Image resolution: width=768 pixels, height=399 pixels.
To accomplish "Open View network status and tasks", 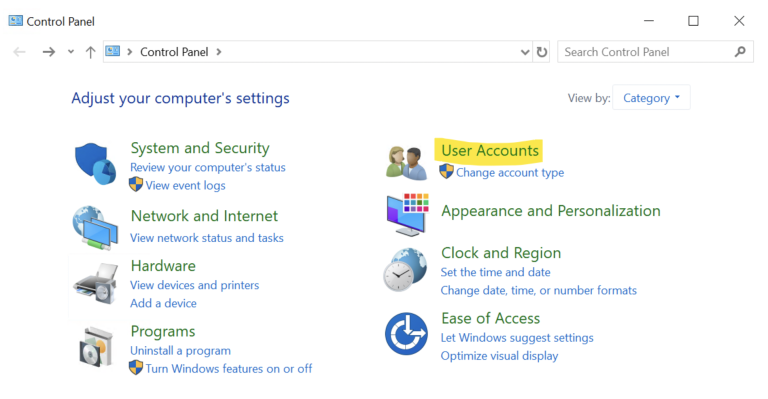I will point(207,238).
